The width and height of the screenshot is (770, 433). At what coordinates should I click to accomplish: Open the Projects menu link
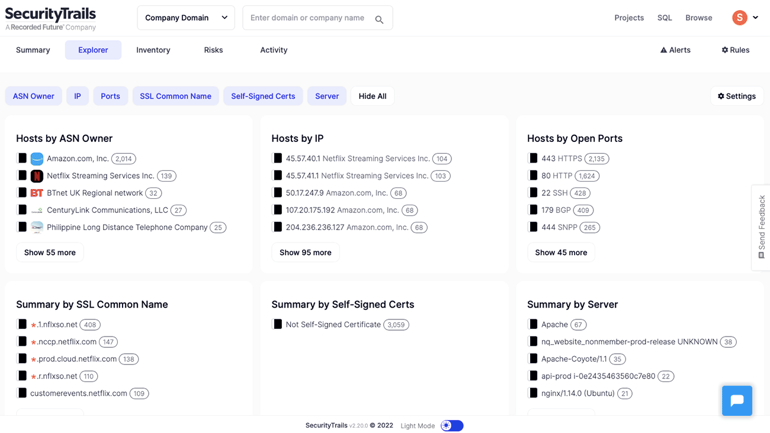629,18
